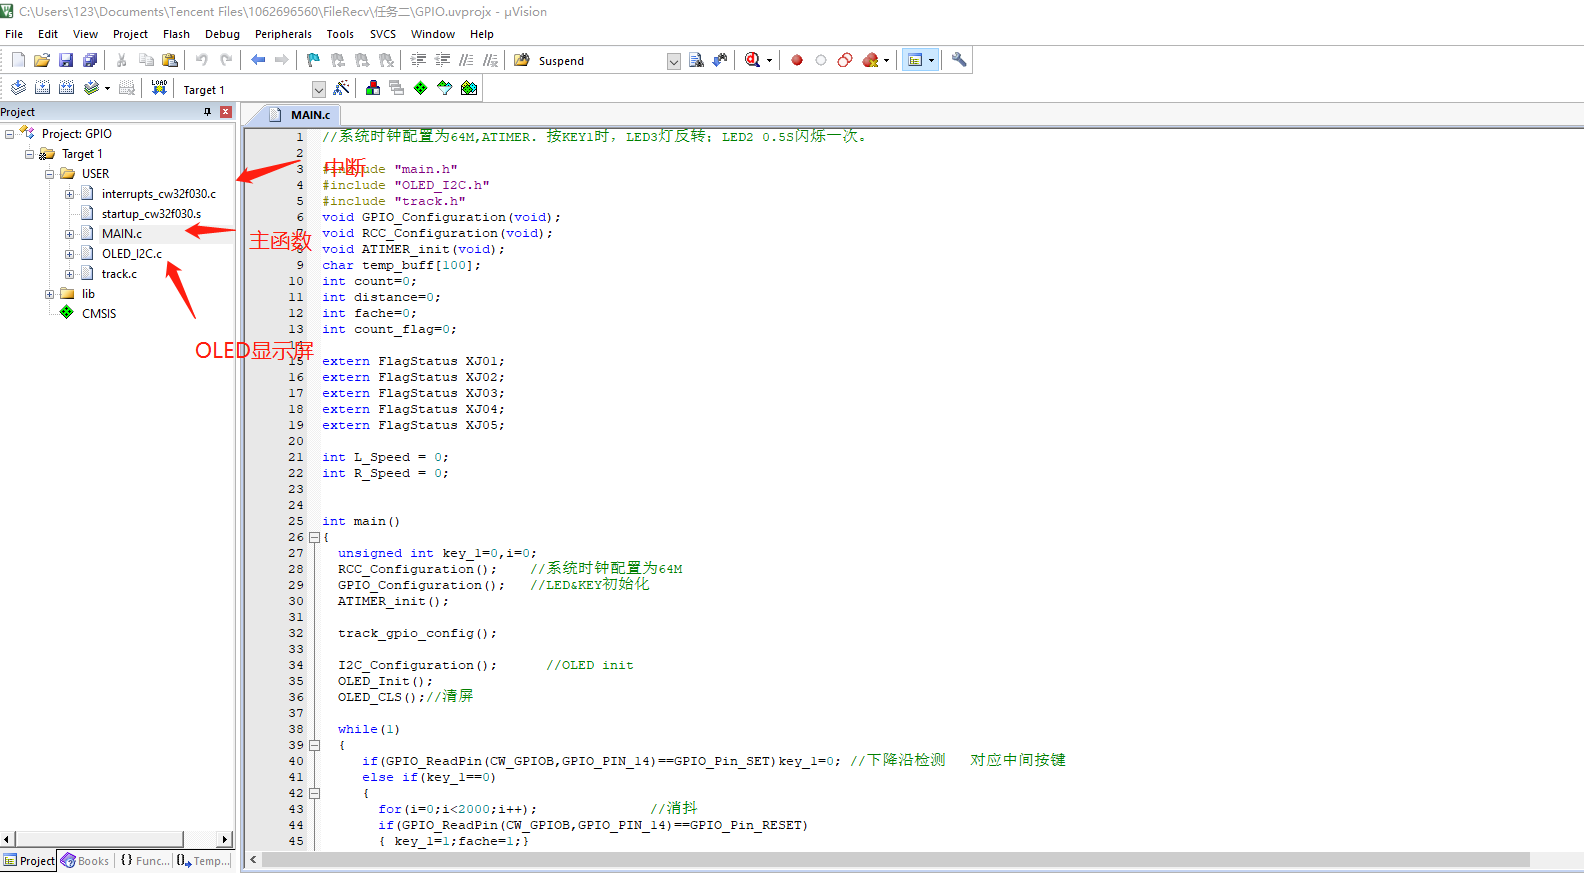The height and width of the screenshot is (877, 1584).
Task: Click the Save All icon
Action: pos(90,60)
